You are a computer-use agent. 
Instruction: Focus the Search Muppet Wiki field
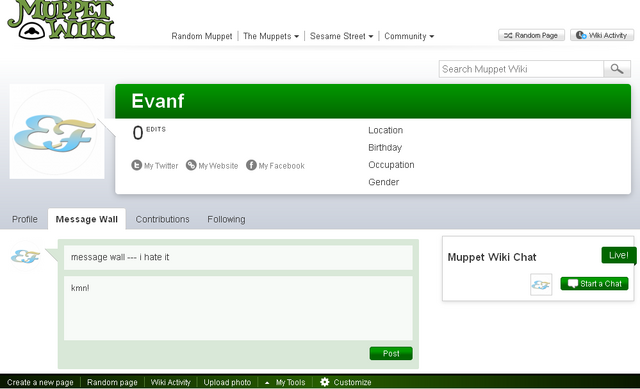pyautogui.click(x=521, y=69)
